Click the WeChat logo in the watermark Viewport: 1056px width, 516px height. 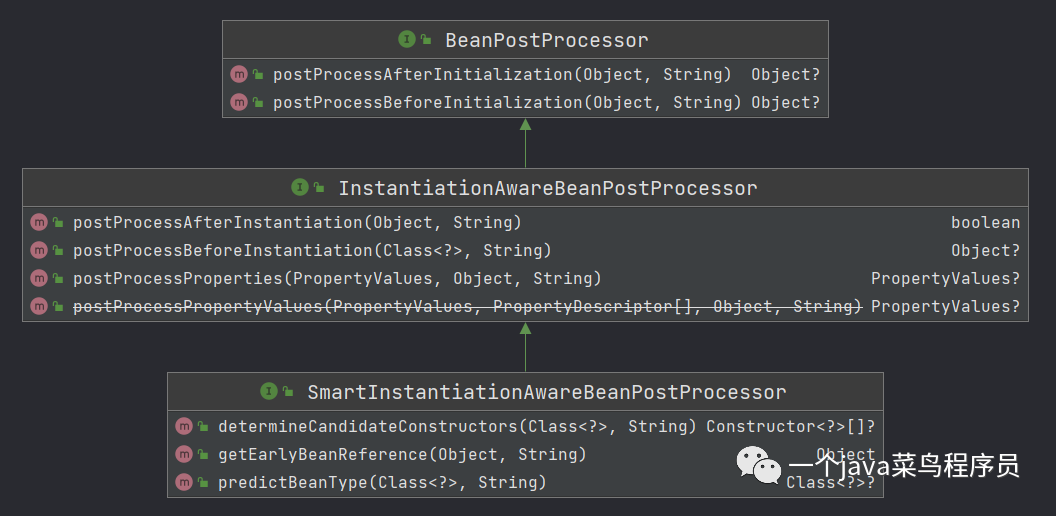tap(758, 465)
